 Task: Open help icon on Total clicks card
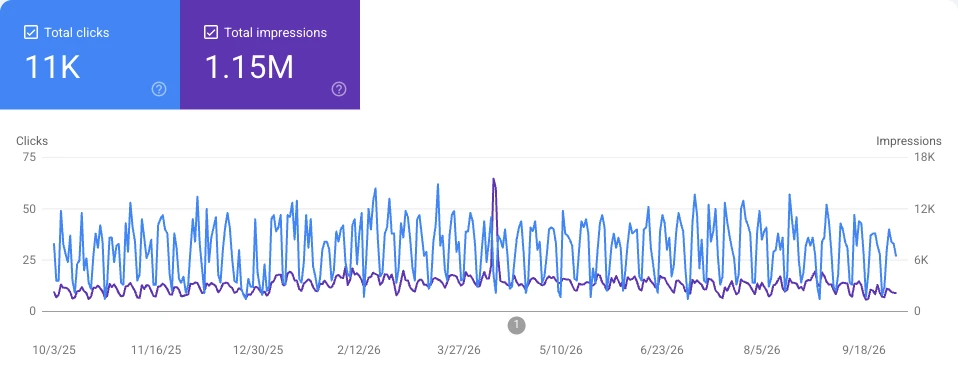click(159, 90)
